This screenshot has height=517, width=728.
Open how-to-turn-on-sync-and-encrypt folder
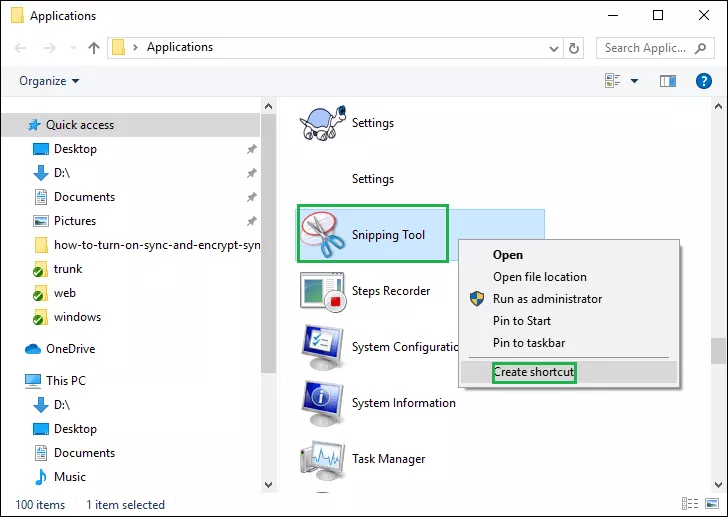coord(147,245)
